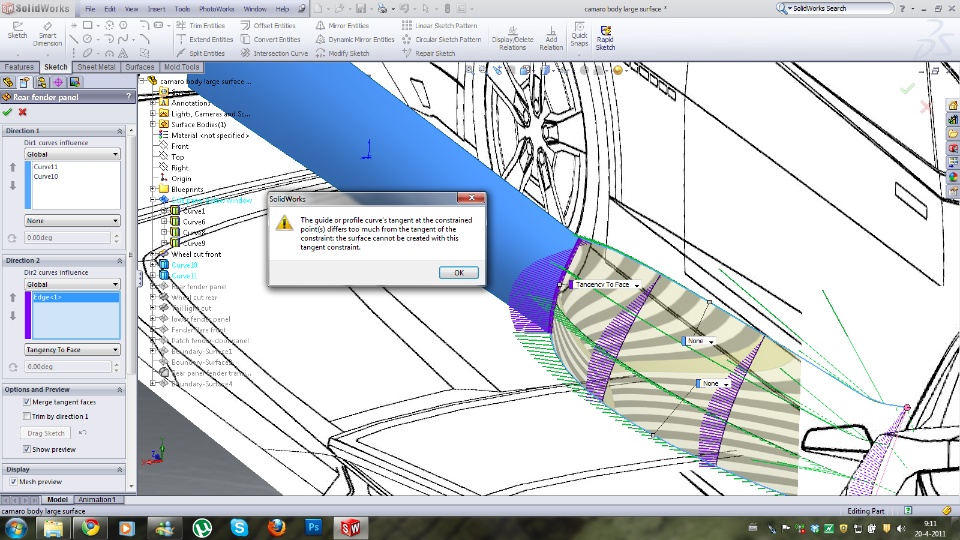Open Chrome from the taskbar
This screenshot has width=960, height=540.
click(90, 527)
